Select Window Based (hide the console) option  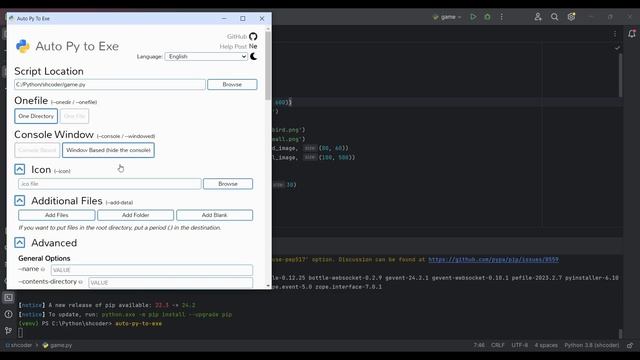point(108,150)
